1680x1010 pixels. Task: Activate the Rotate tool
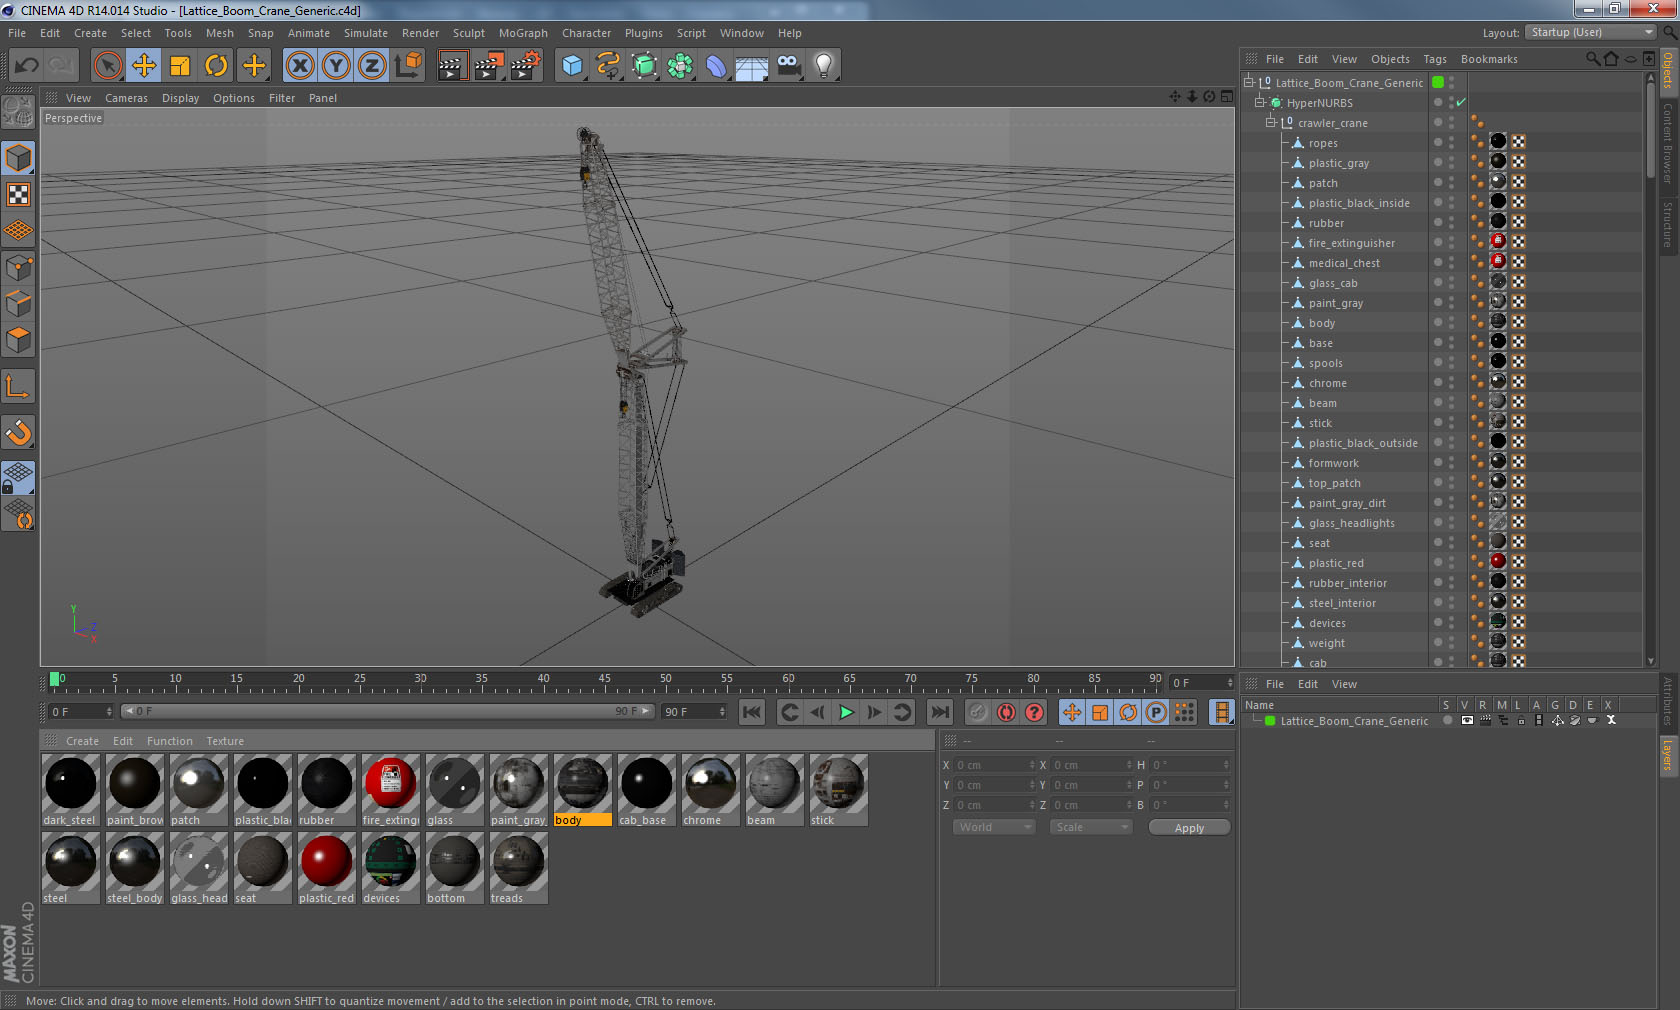tap(216, 66)
